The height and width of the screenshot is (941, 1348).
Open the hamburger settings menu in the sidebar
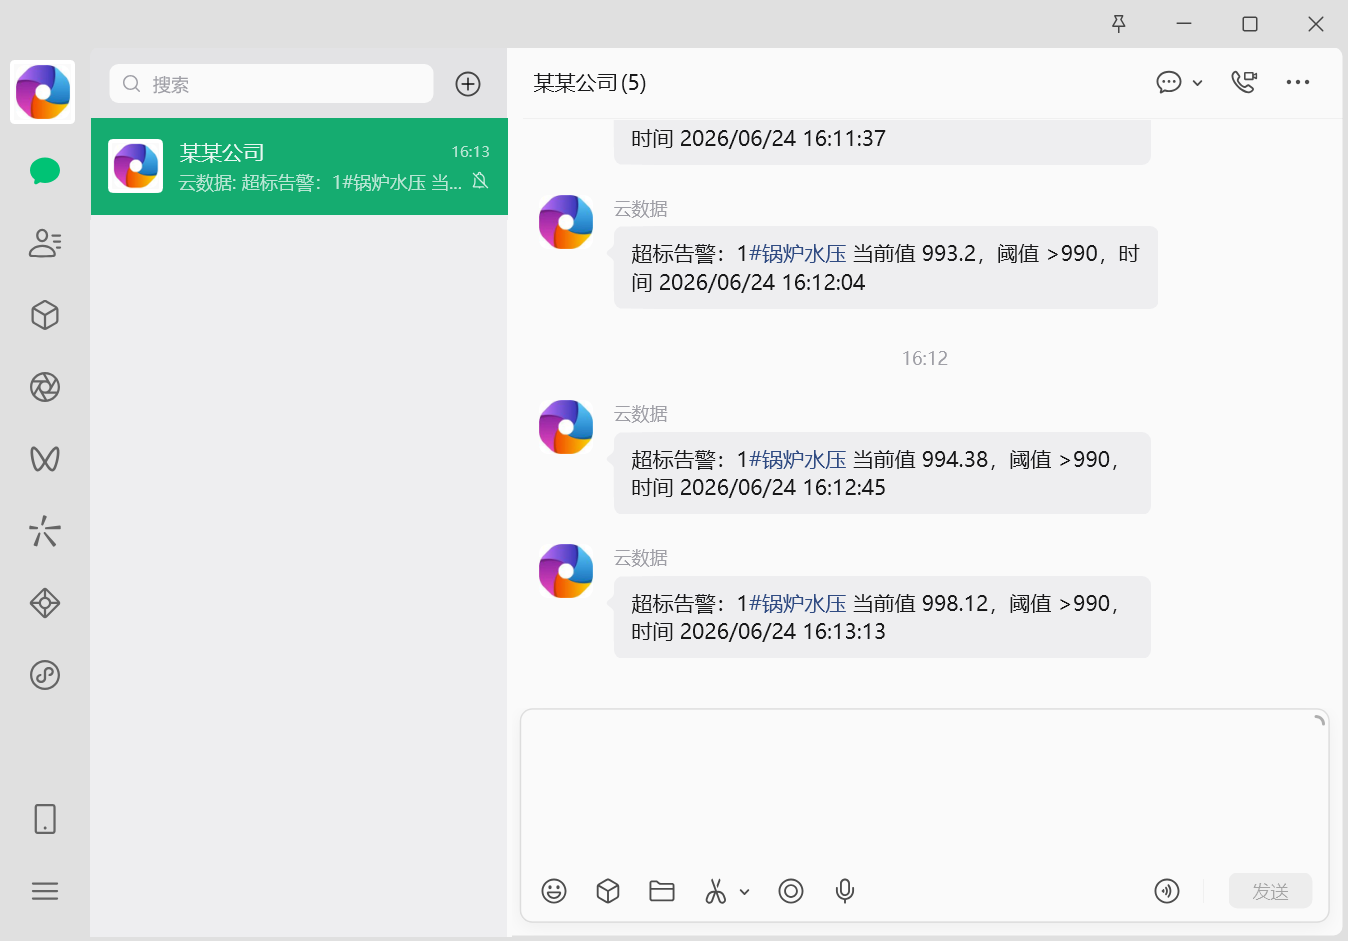(45, 891)
